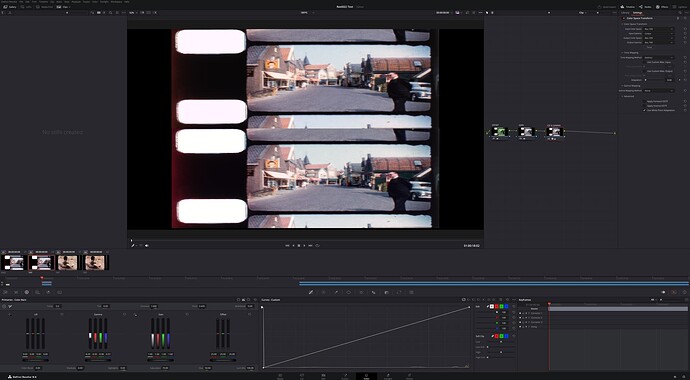Uncheck Use White Point Adaptation
The image size is (690, 380).
click(x=645, y=110)
